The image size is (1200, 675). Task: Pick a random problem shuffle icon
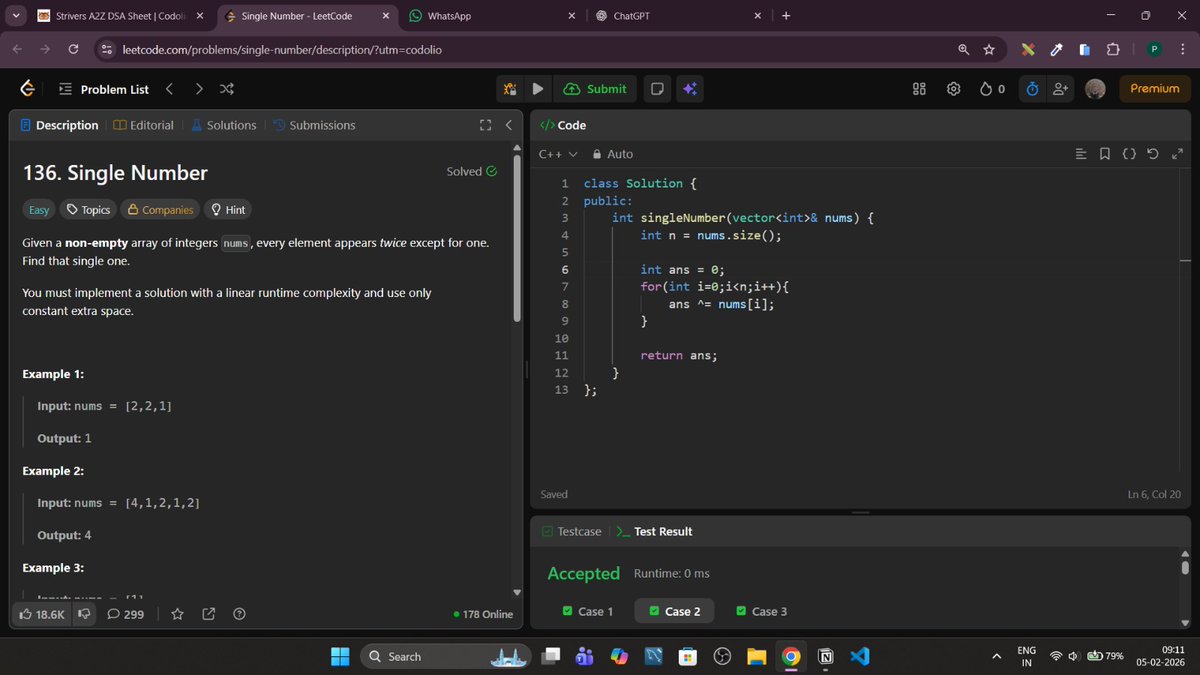pos(227,89)
